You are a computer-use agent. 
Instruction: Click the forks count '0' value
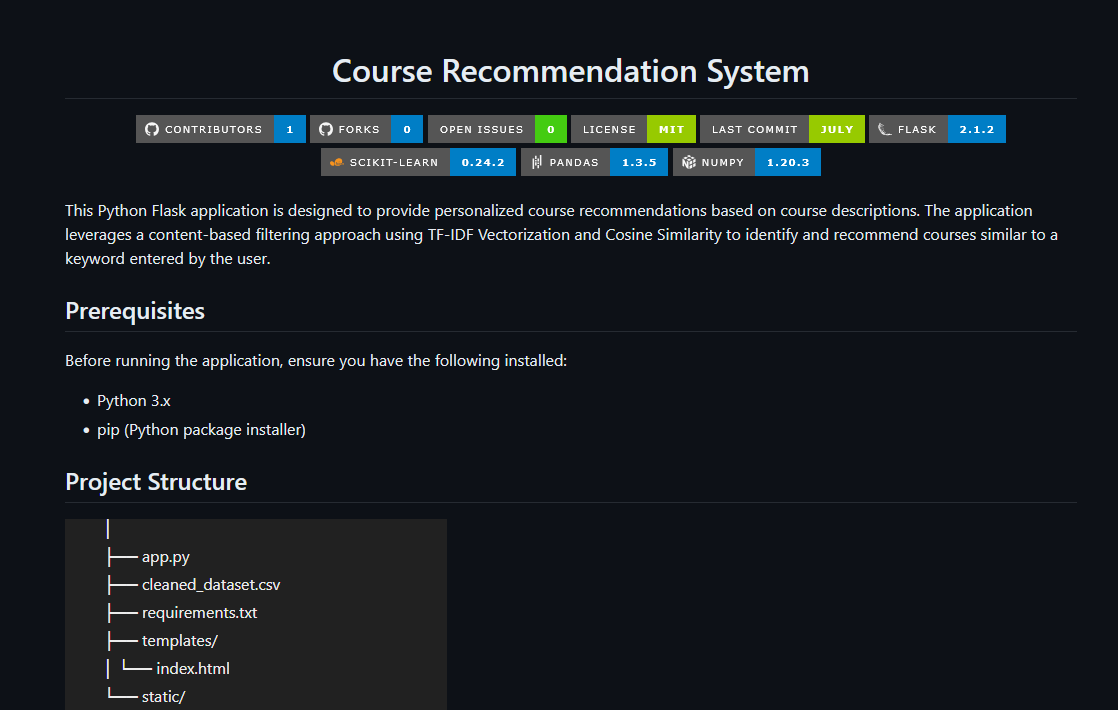[407, 129]
